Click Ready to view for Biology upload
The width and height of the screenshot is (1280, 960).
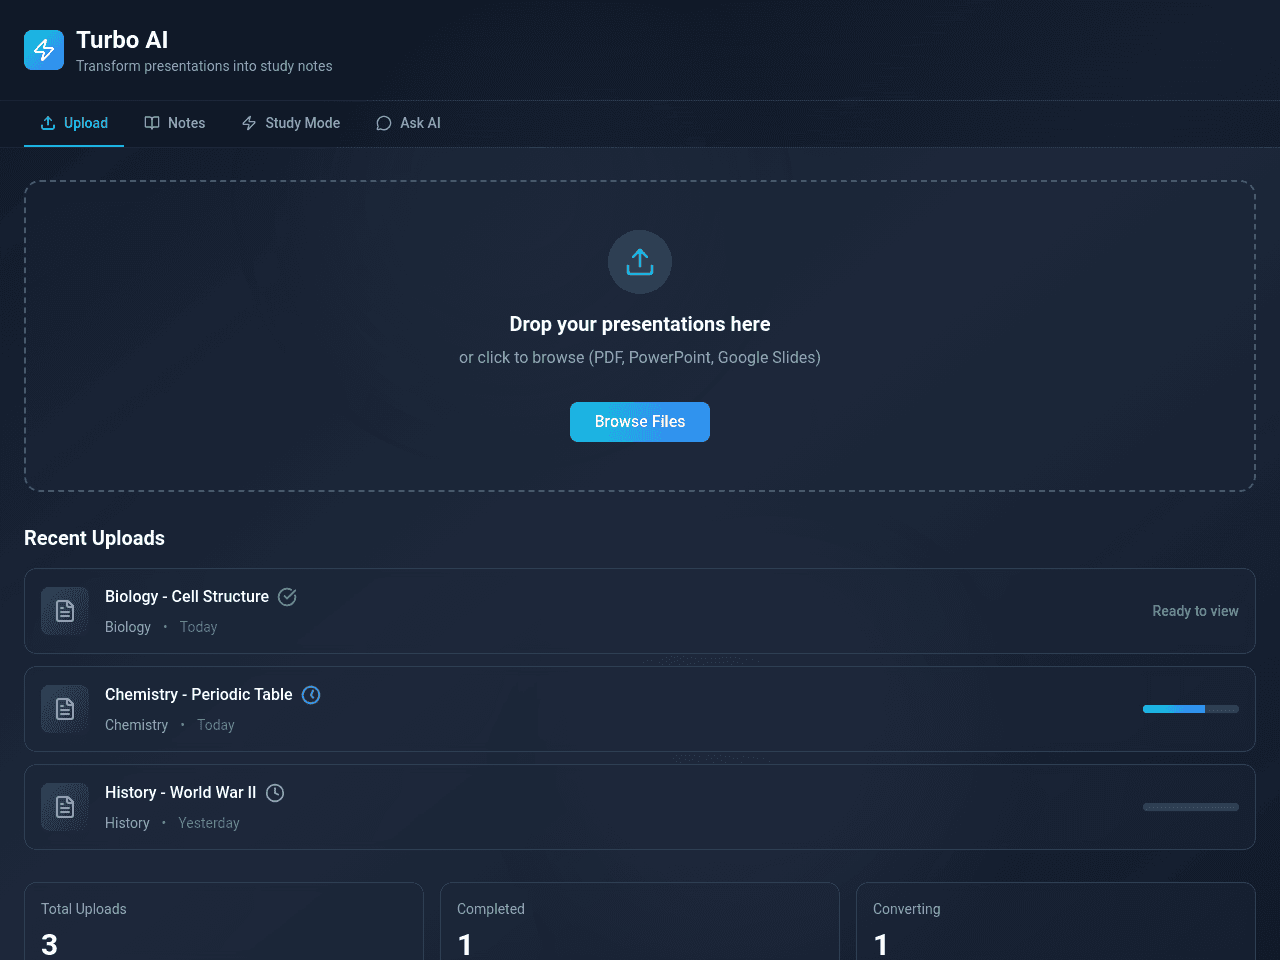click(x=1195, y=611)
